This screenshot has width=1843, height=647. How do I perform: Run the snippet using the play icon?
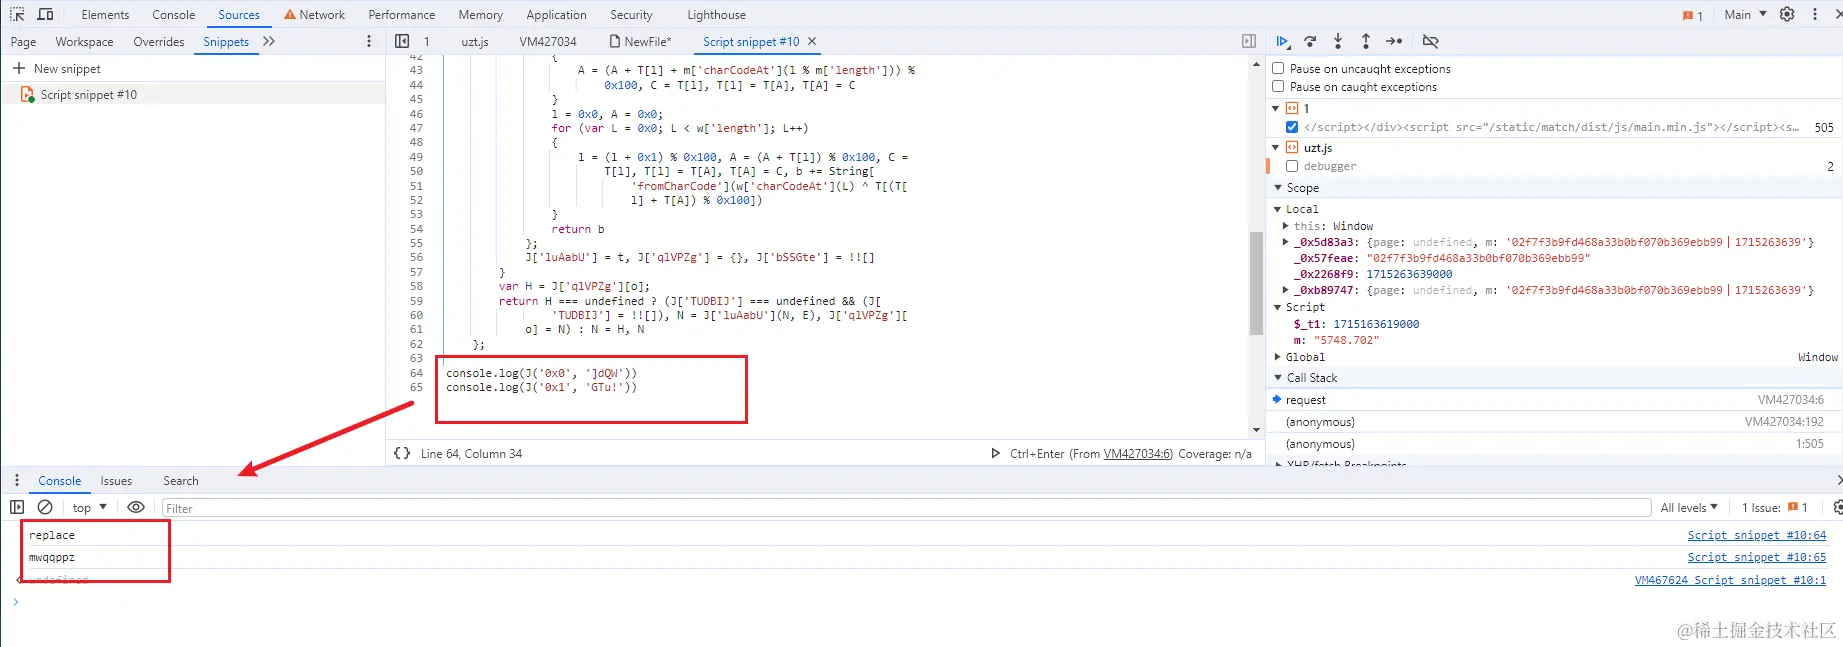[x=995, y=453]
